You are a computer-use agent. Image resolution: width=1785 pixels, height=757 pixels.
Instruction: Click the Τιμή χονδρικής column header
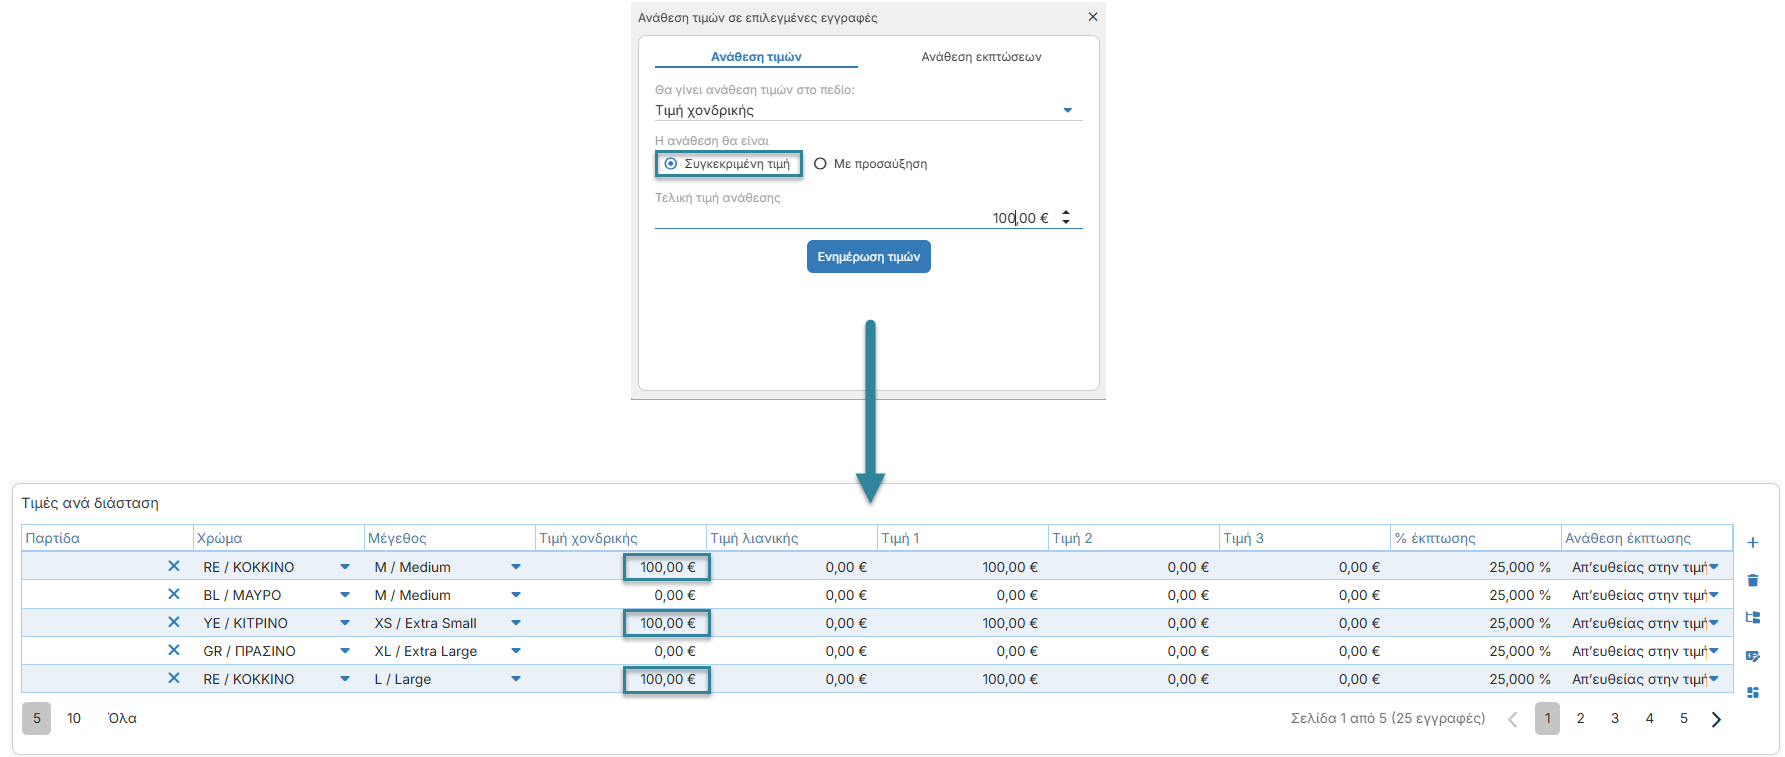(620, 538)
